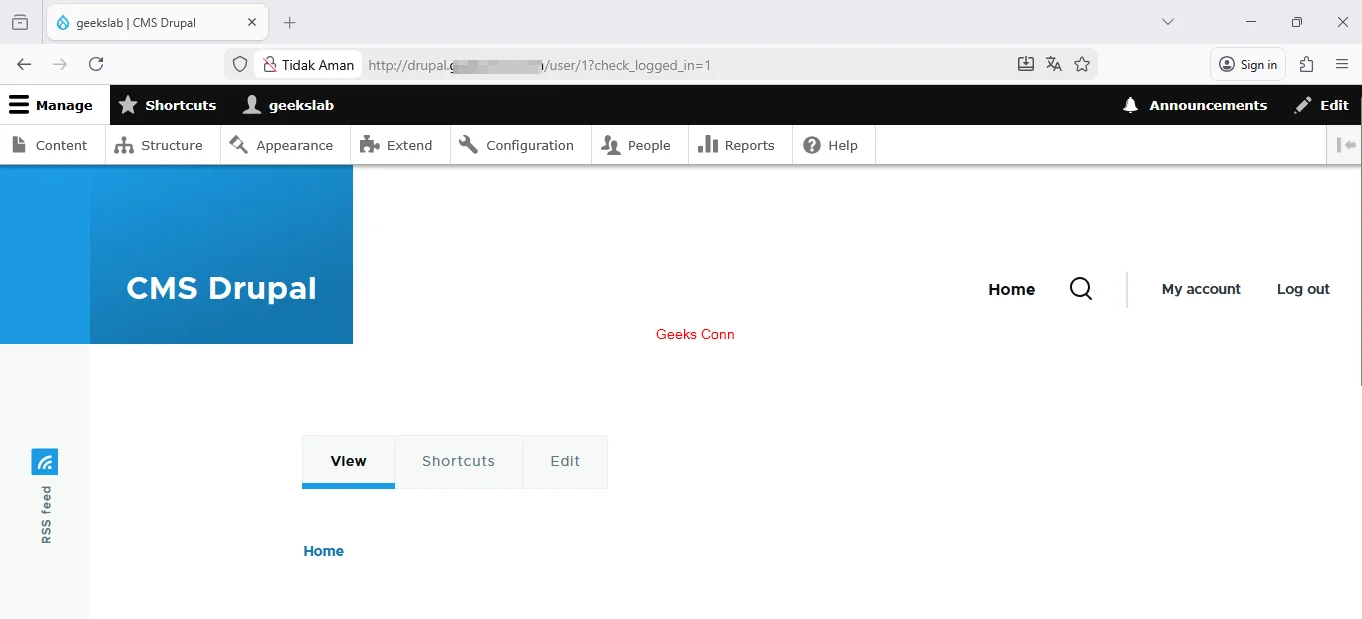Click the browser Sign in button

[x=1247, y=64]
